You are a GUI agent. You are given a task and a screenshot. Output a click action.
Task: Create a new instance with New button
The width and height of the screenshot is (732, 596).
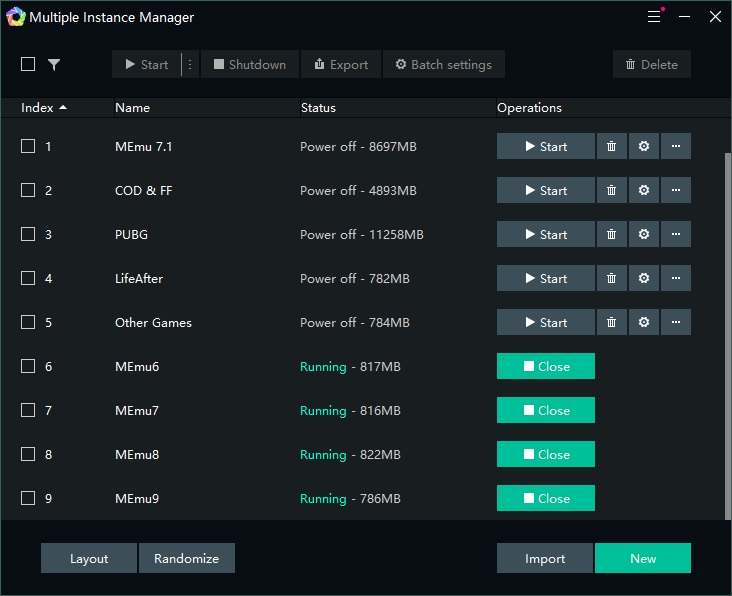pos(642,558)
